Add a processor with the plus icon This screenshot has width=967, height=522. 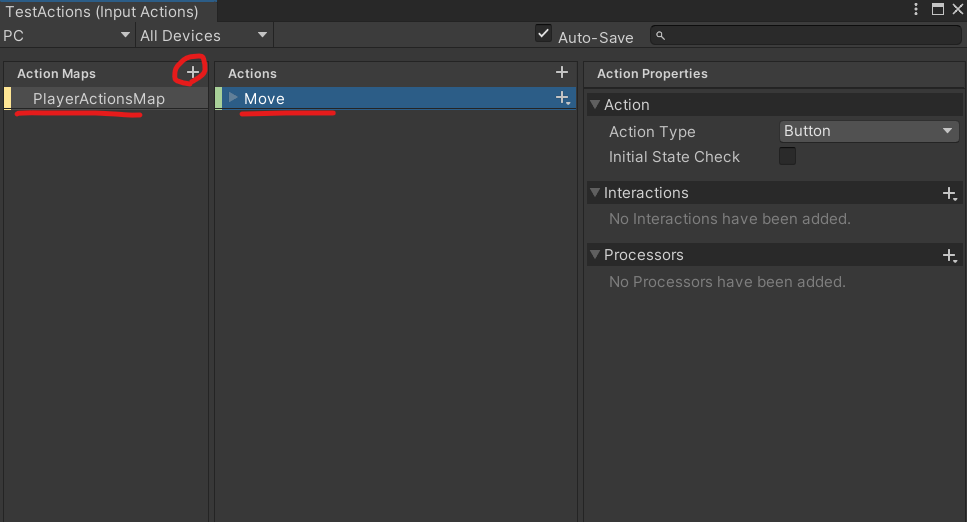point(950,255)
